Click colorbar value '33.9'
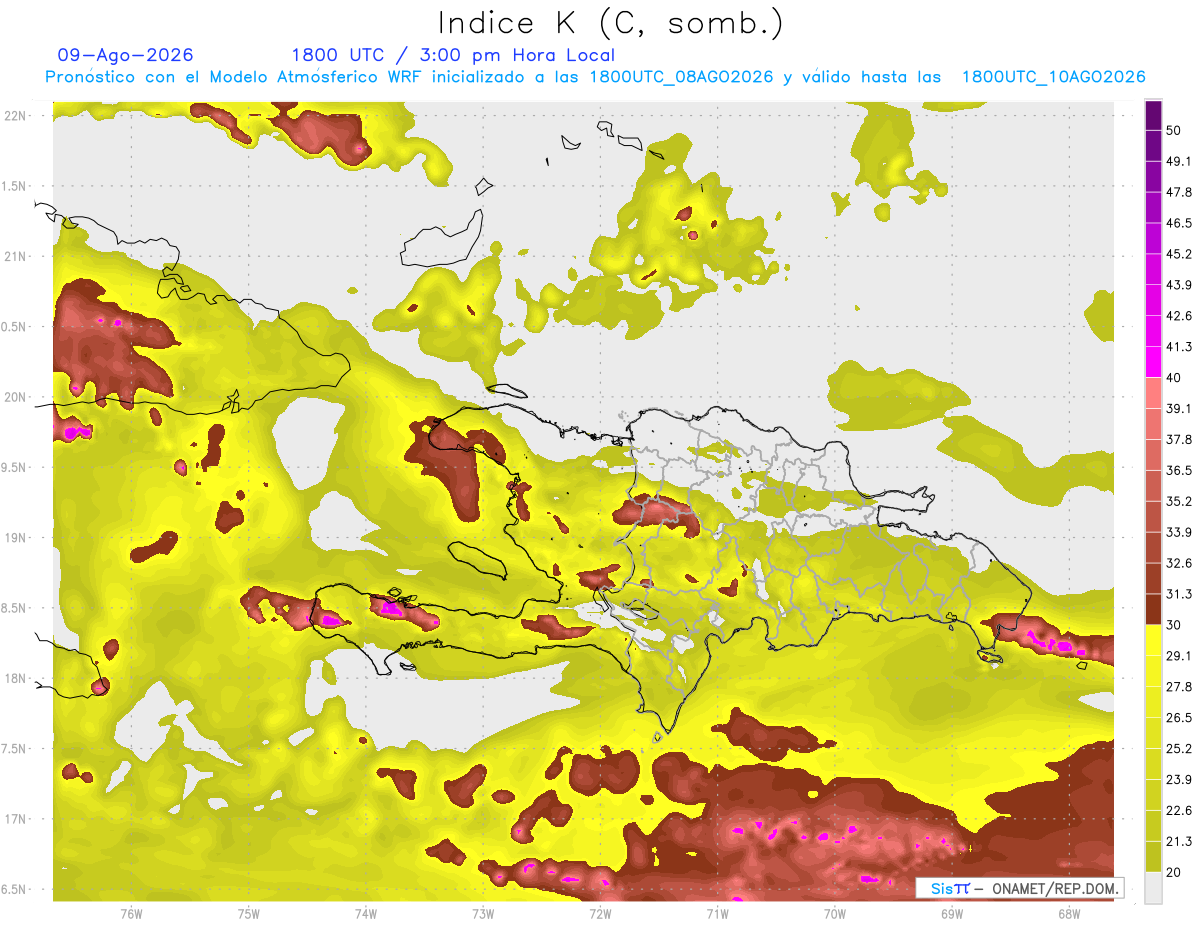1200x927 pixels. click(x=1179, y=532)
